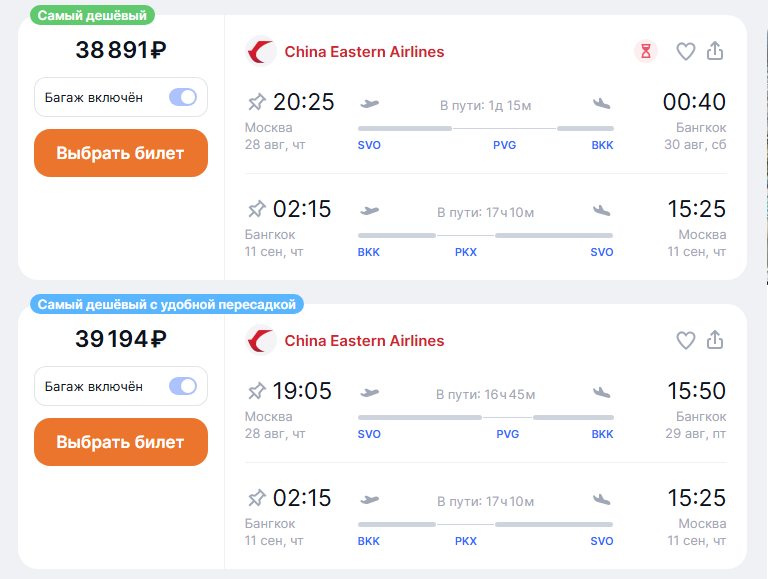This screenshot has width=768, height=579.
Task: Pin the 20:25 Moscow departure flight
Action: pos(256,102)
